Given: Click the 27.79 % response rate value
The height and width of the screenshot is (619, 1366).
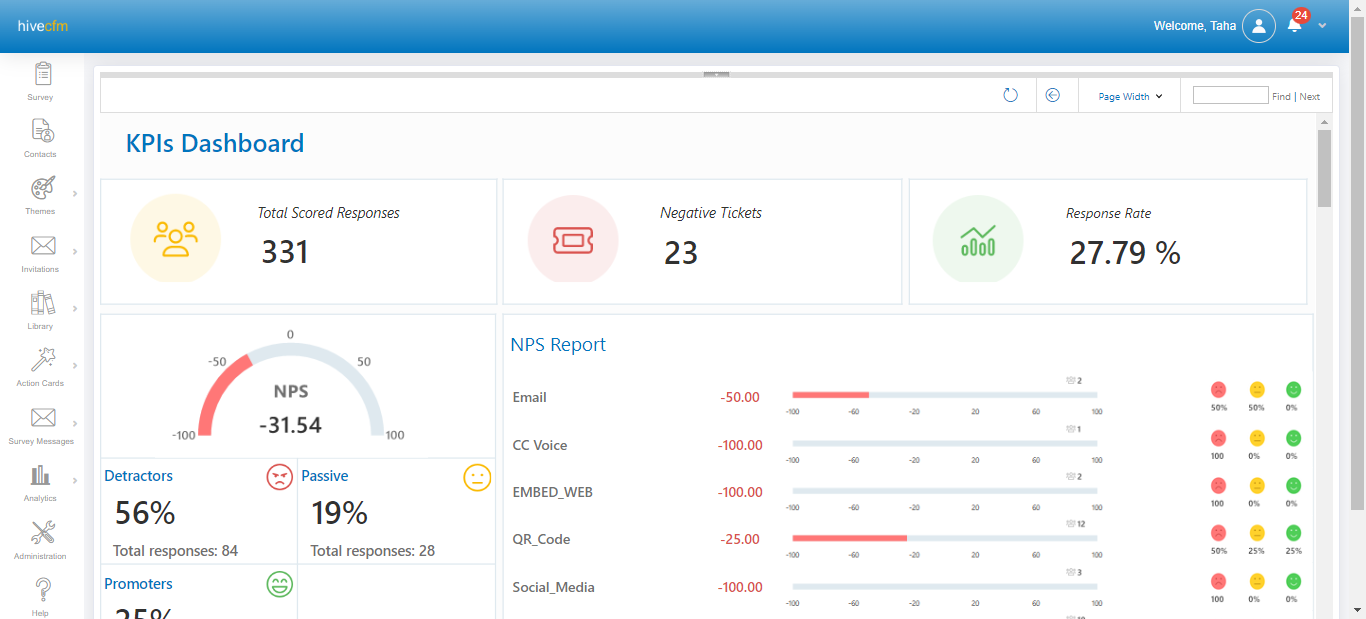Looking at the screenshot, I should [x=1125, y=253].
